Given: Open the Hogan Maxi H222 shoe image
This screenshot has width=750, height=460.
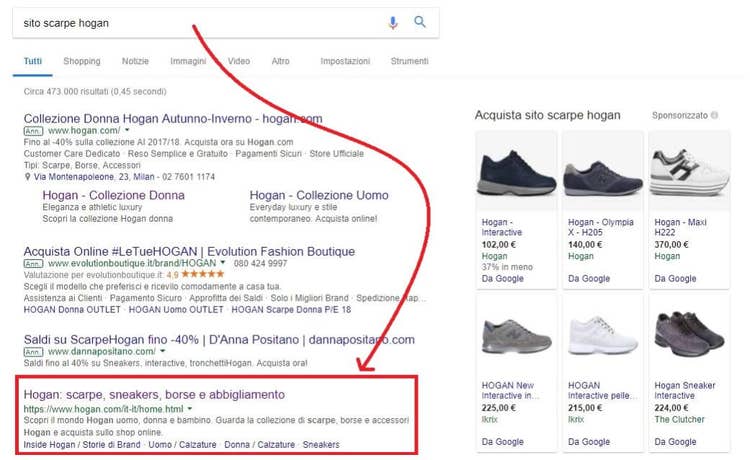Looking at the screenshot, I should 689,173.
